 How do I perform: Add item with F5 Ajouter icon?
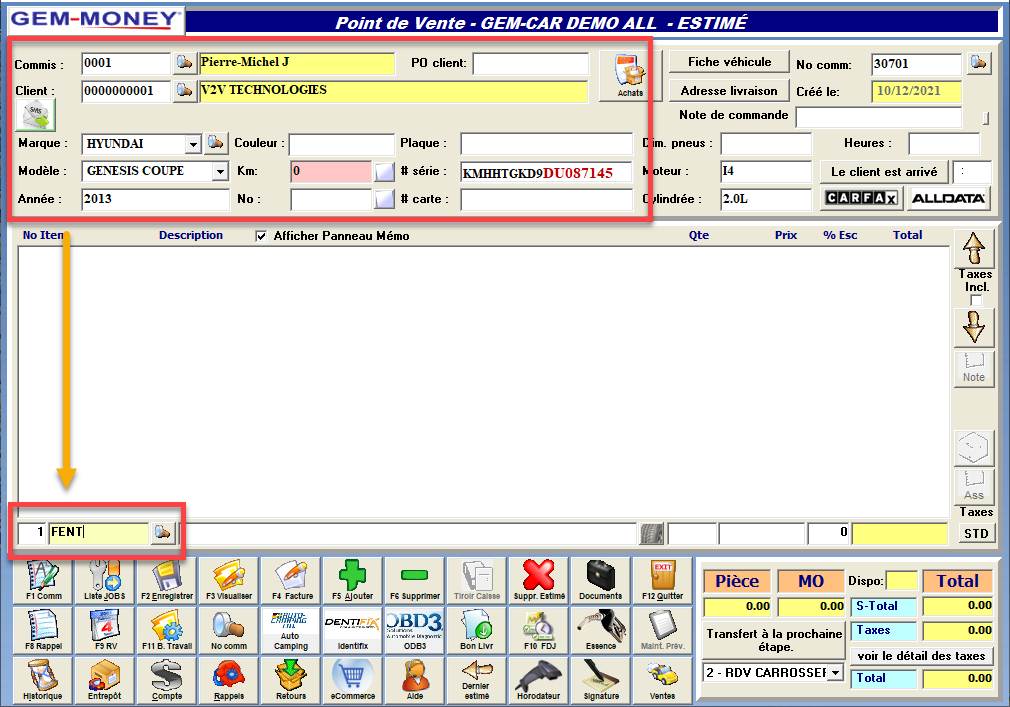pos(352,580)
